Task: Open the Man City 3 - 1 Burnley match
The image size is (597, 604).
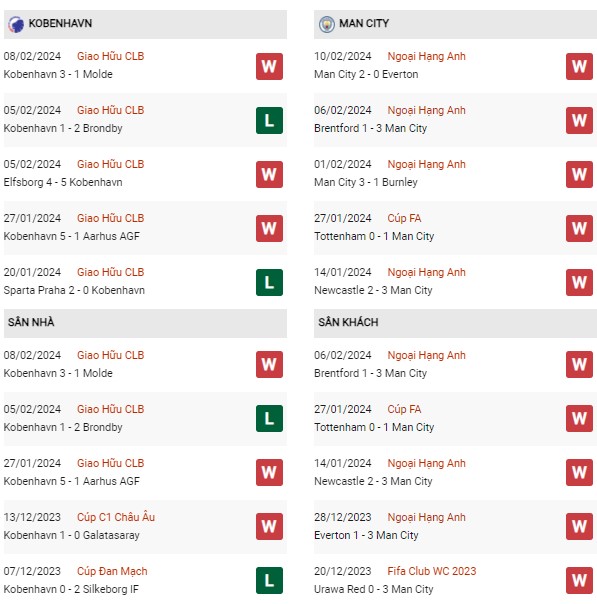Action: [x=366, y=182]
